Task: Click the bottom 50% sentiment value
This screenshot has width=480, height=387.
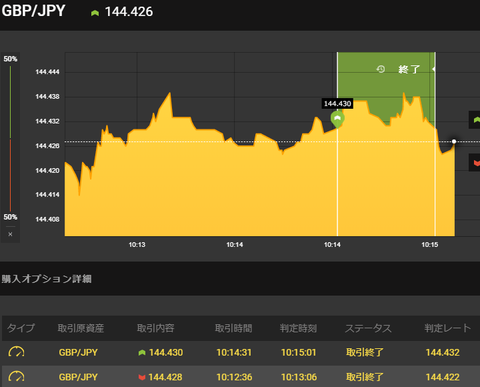Action: (10, 217)
